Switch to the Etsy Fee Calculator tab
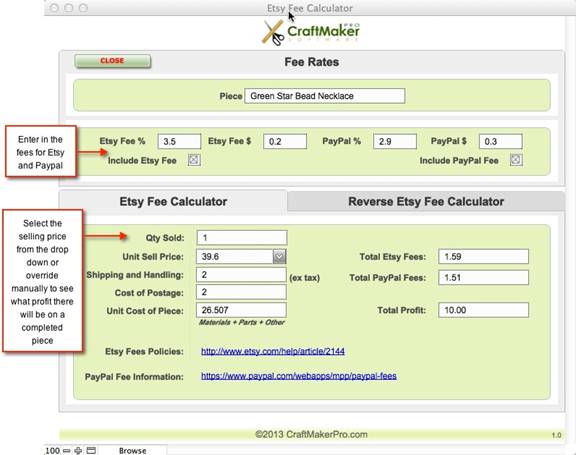The width and height of the screenshot is (576, 455). (173, 202)
